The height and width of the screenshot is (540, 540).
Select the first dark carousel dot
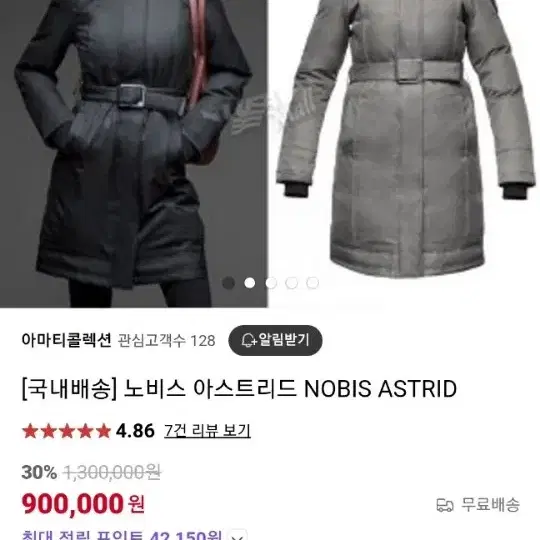coord(228,283)
